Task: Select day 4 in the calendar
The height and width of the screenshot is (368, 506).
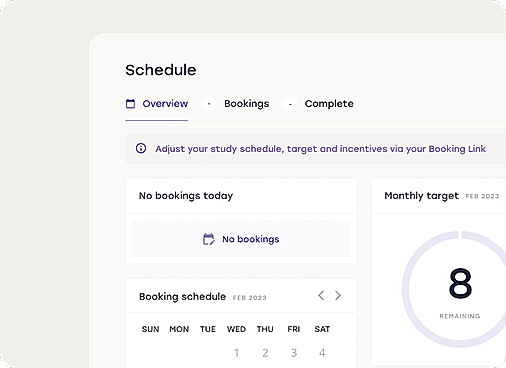Action: (x=322, y=353)
